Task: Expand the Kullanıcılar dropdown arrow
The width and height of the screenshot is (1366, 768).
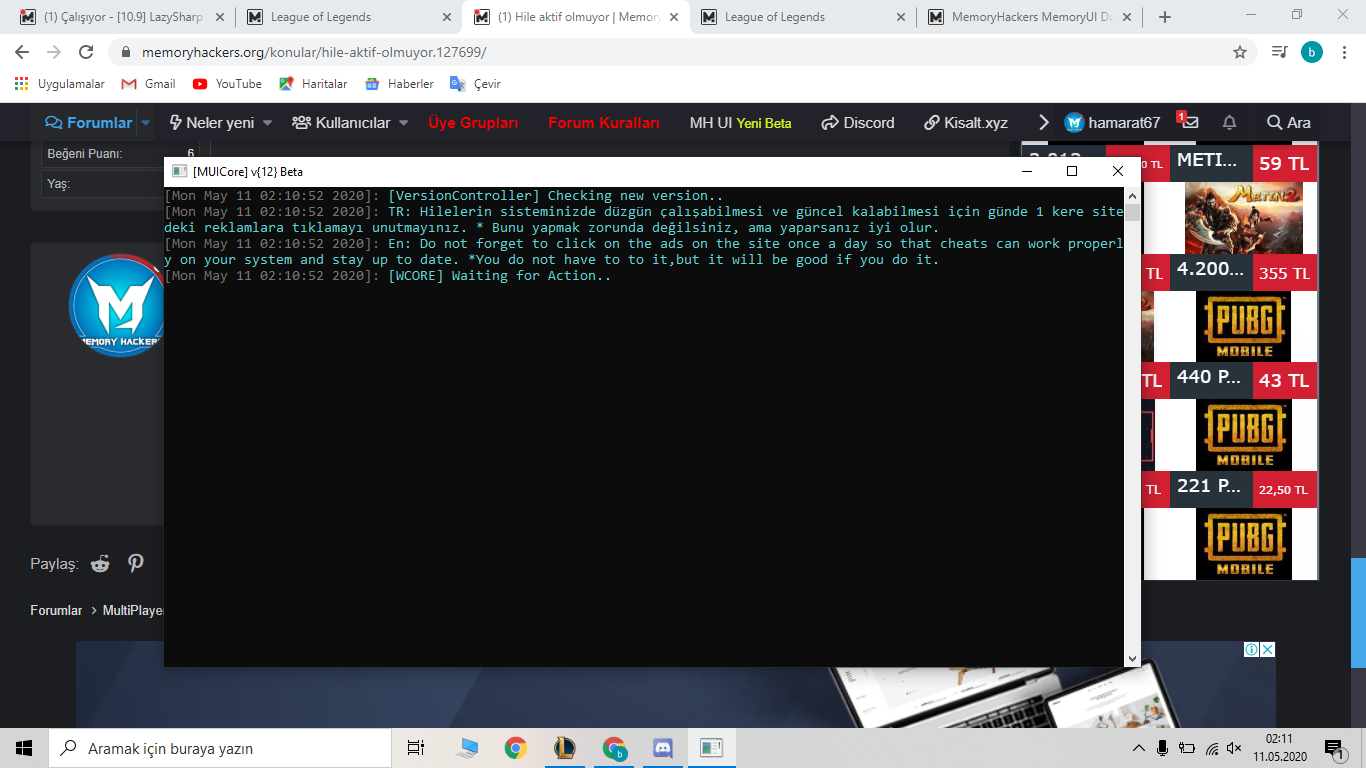Action: 404,123
